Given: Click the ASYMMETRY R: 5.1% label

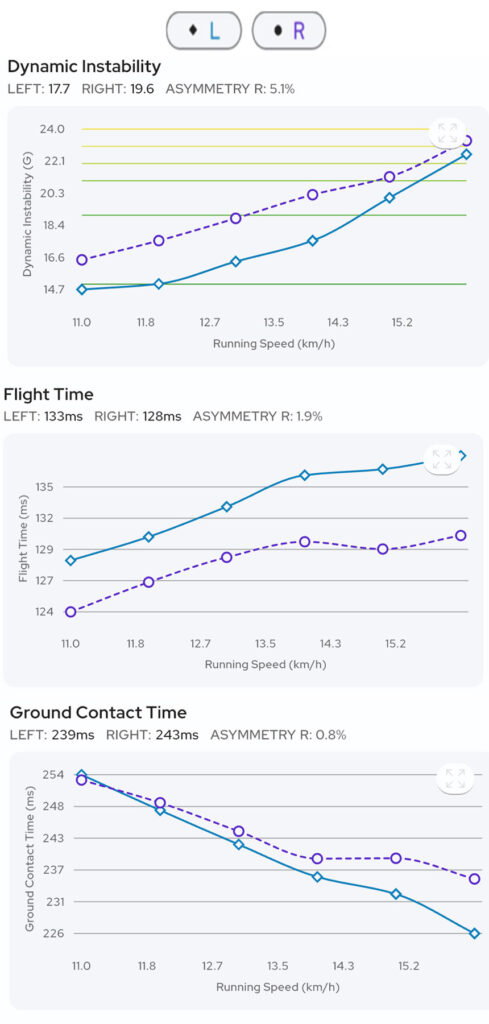Looking at the screenshot, I should (230, 89).
